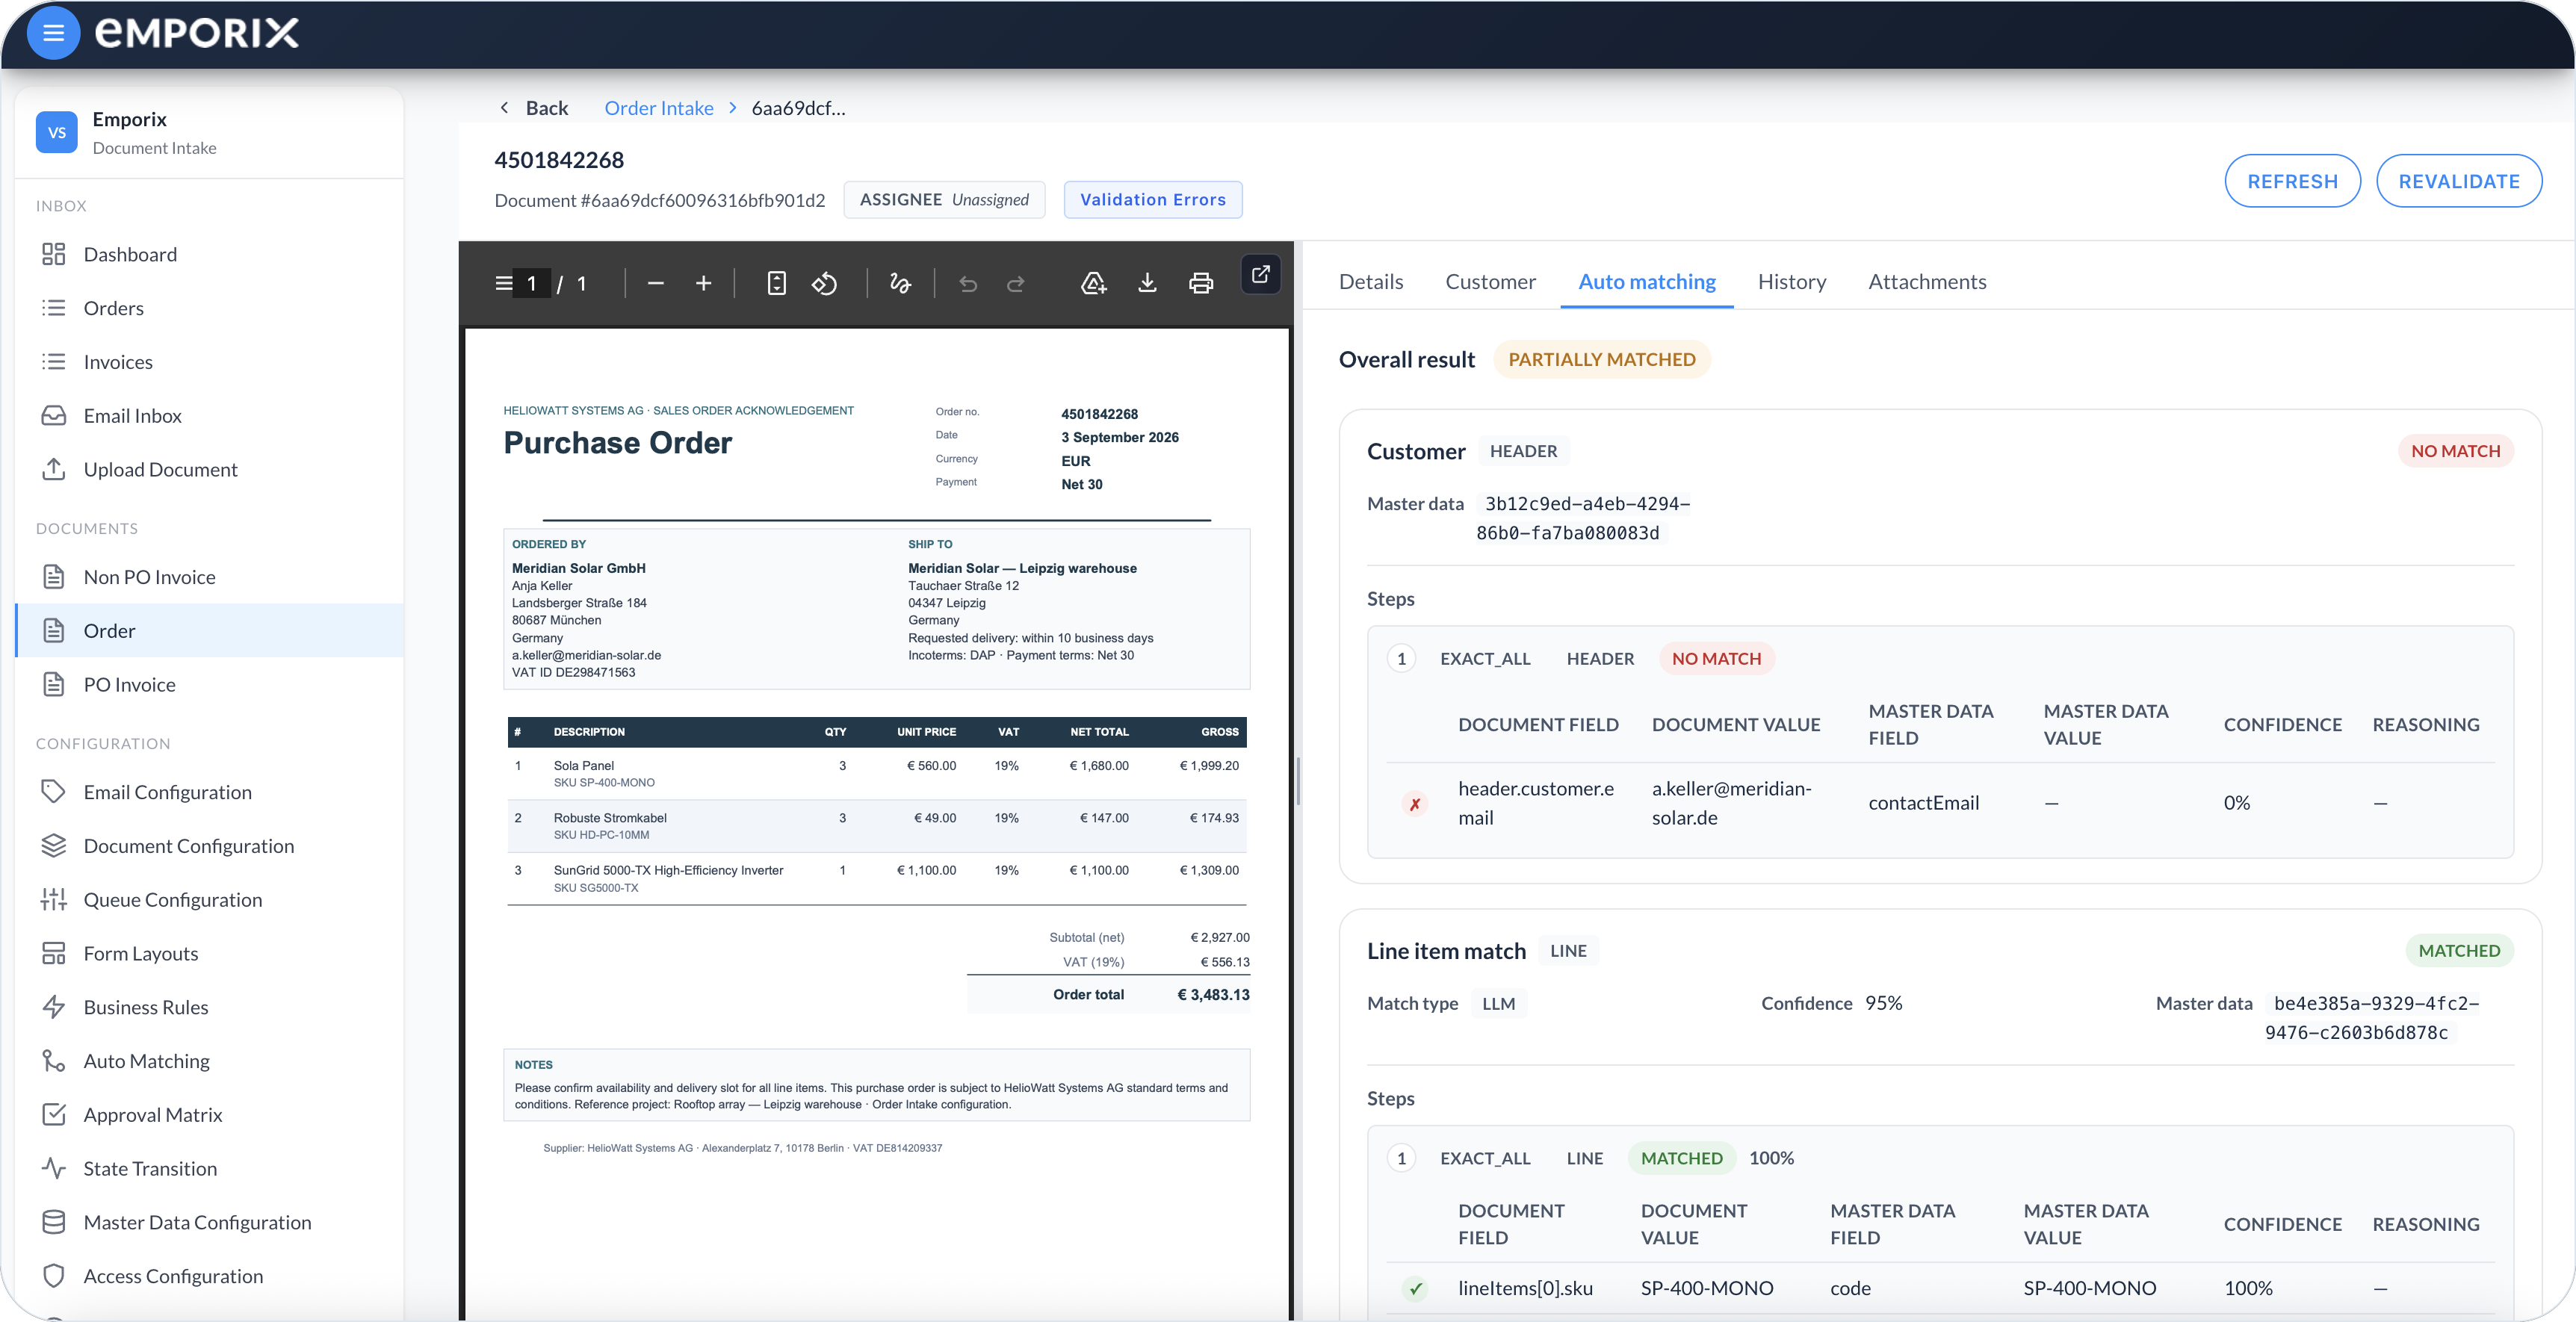Image resolution: width=2576 pixels, height=1322 pixels.
Task: Activate the PDF draw annotation tool
Action: pyautogui.click(x=900, y=284)
